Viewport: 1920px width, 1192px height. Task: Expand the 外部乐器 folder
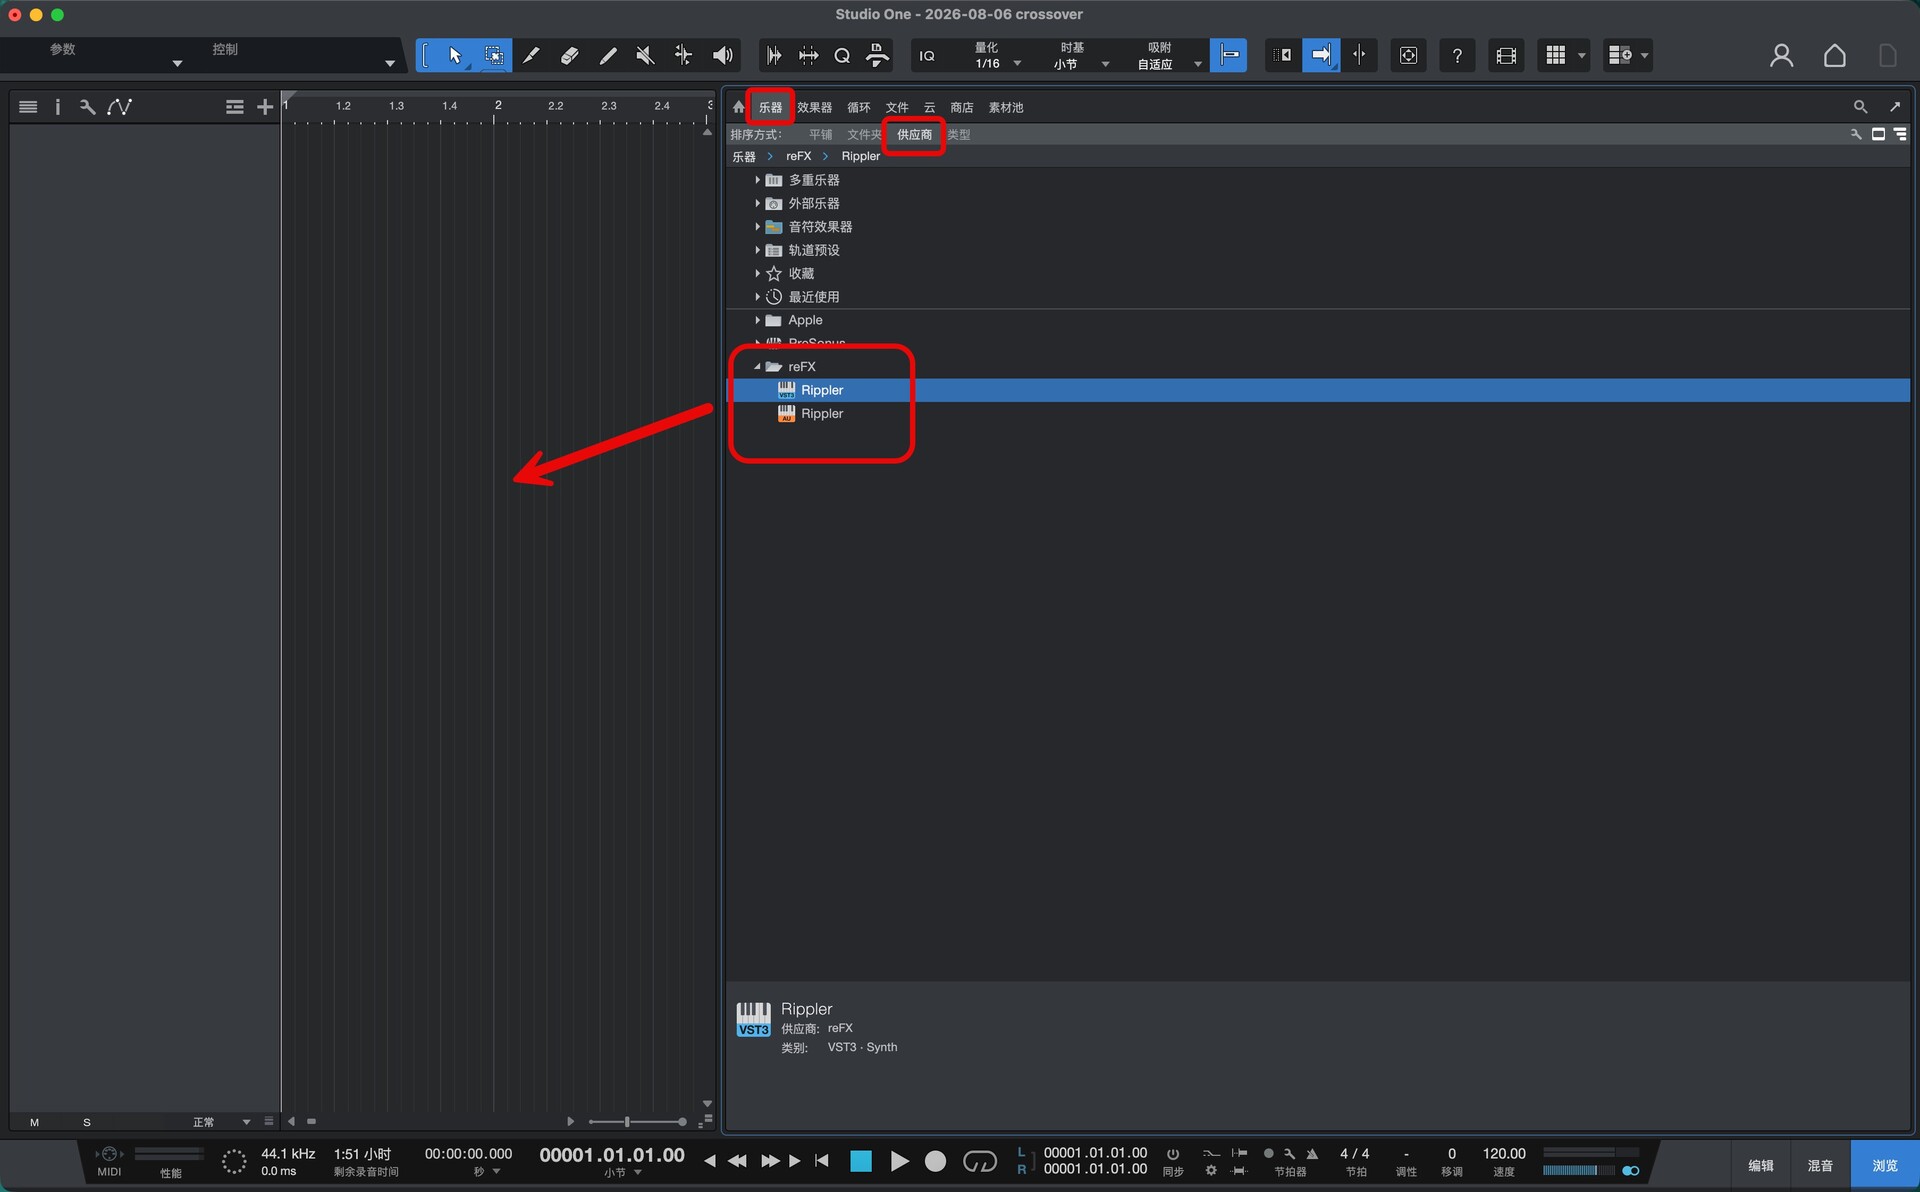(x=757, y=203)
